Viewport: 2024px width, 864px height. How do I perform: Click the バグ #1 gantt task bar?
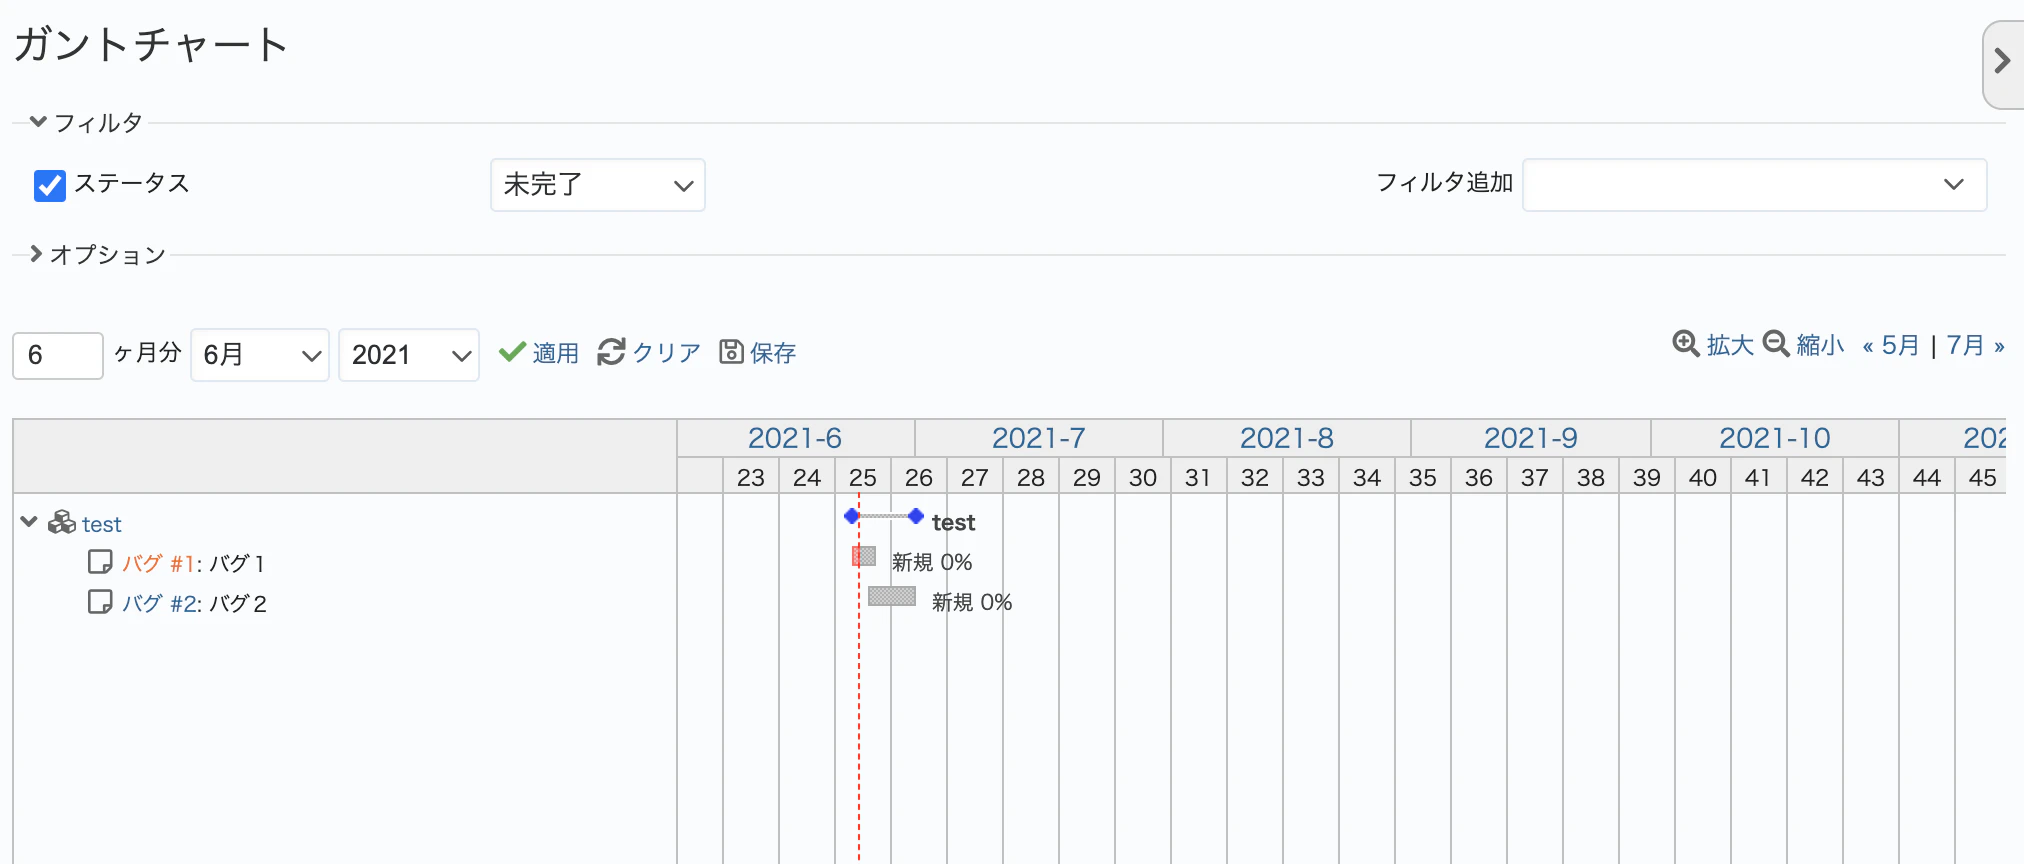(x=864, y=556)
